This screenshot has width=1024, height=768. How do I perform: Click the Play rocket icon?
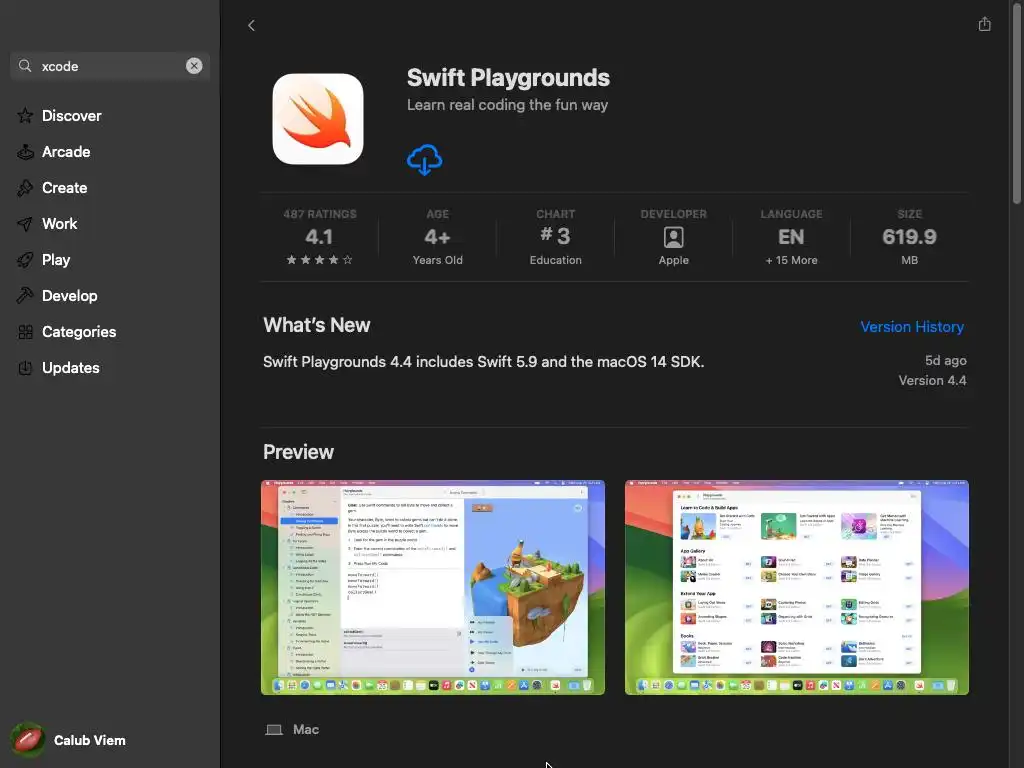(25, 260)
